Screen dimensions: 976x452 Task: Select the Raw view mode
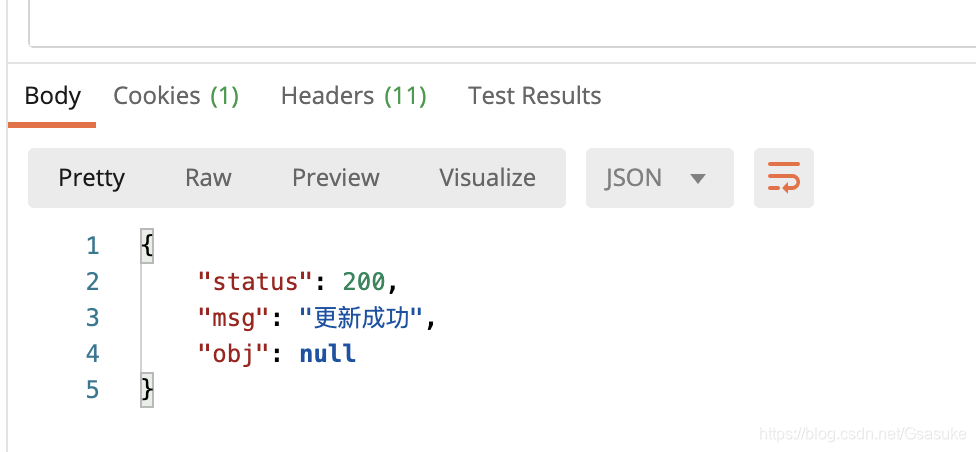(208, 177)
